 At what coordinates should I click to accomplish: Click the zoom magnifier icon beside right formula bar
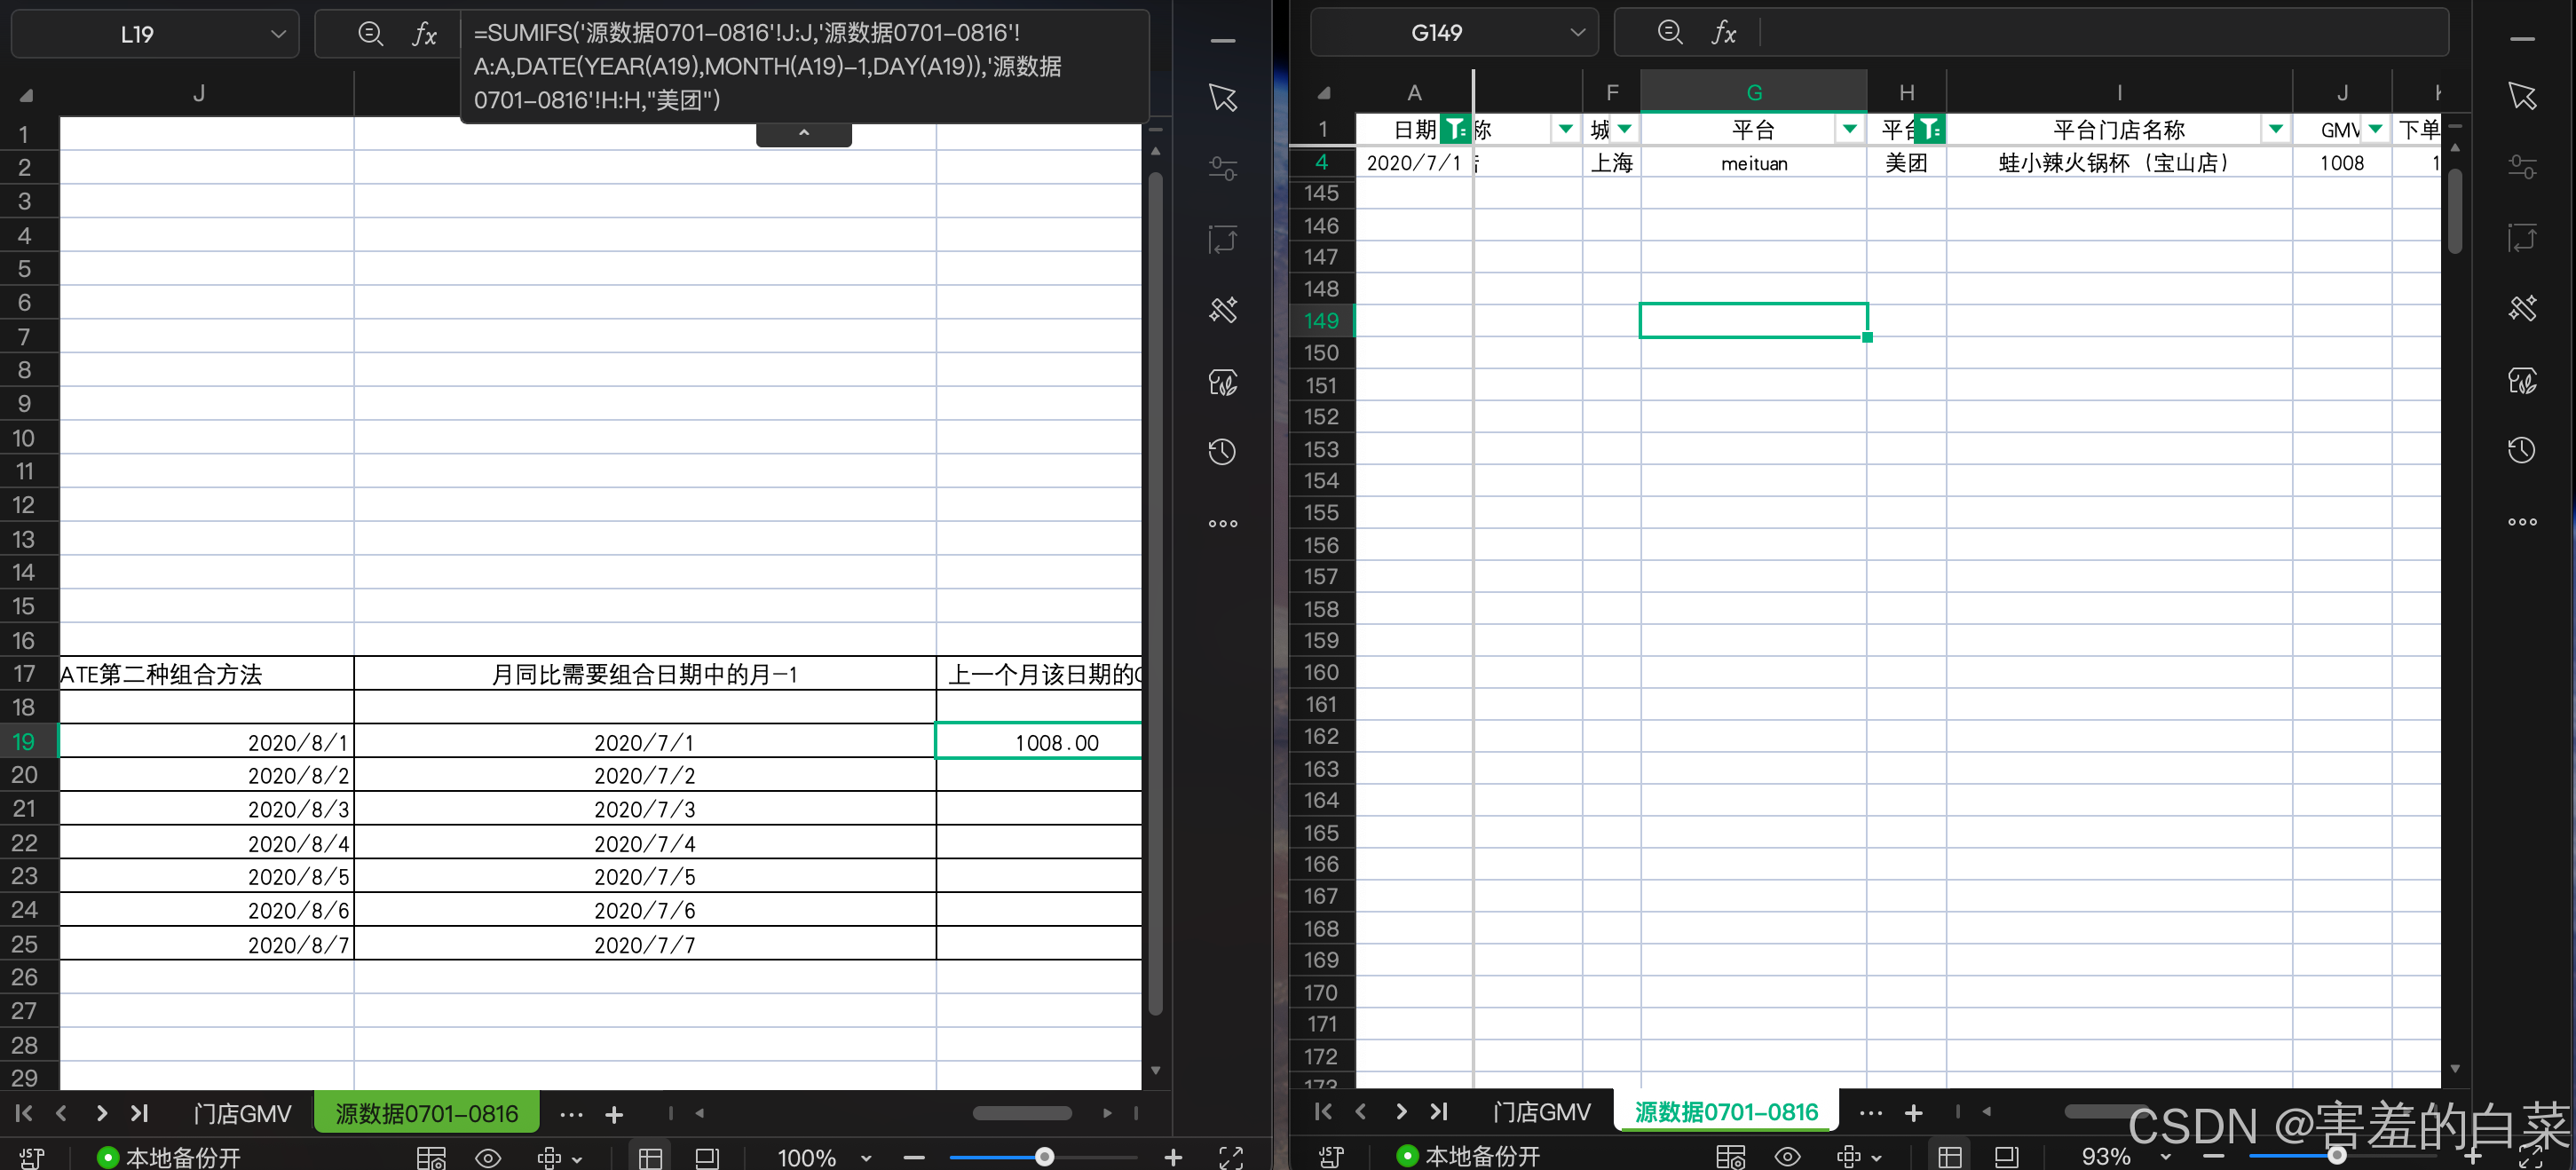coord(1669,33)
